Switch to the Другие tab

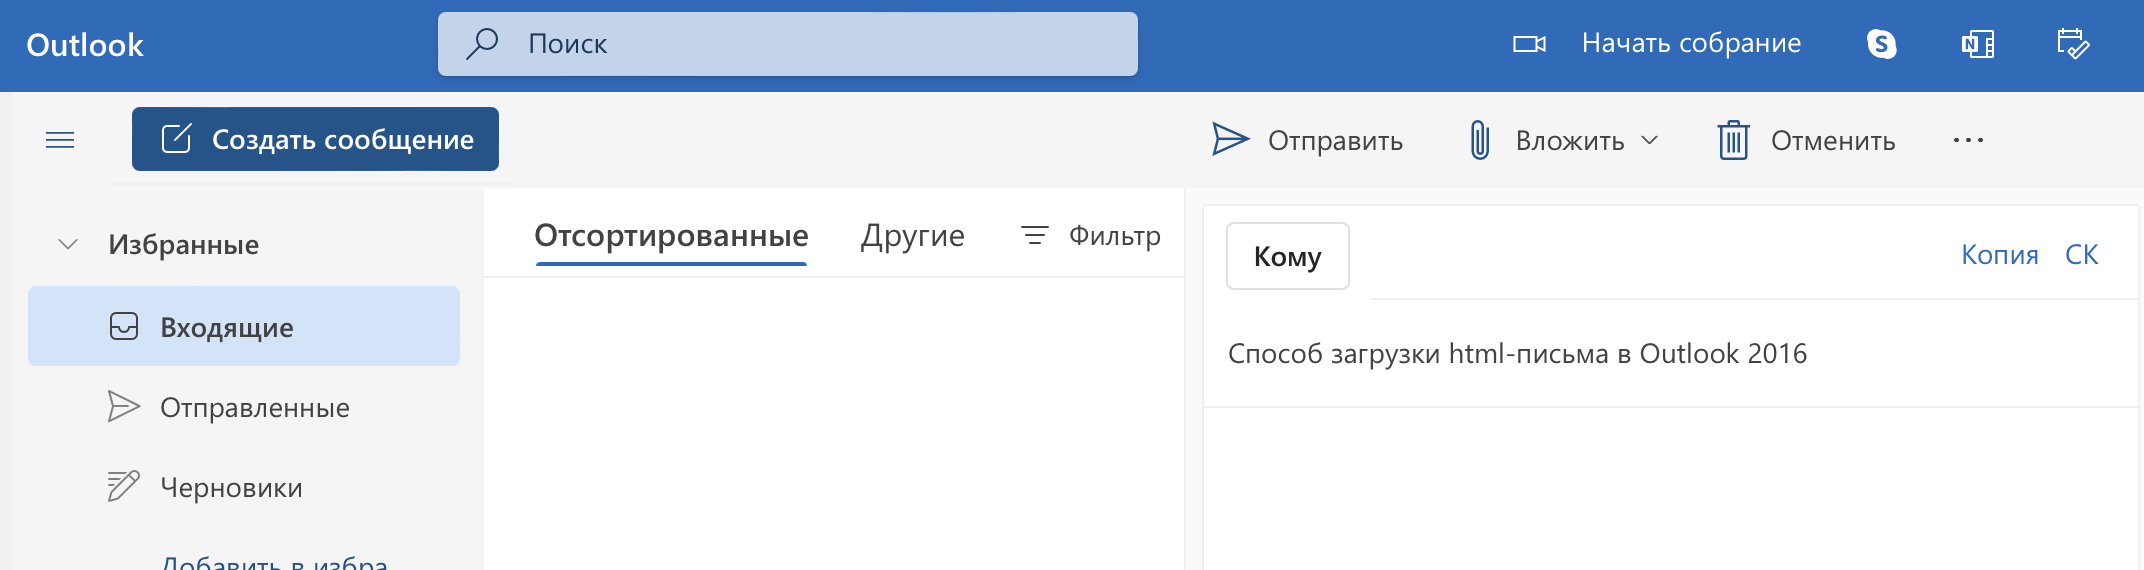(912, 236)
